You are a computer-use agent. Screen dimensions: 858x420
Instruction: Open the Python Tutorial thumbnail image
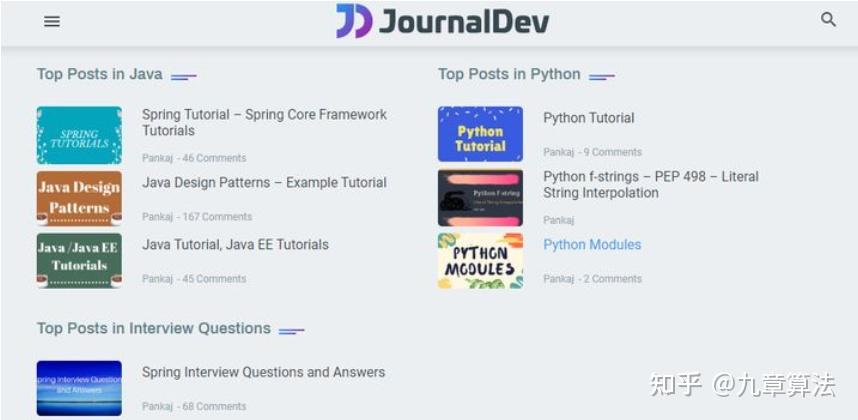pyautogui.click(x=480, y=134)
